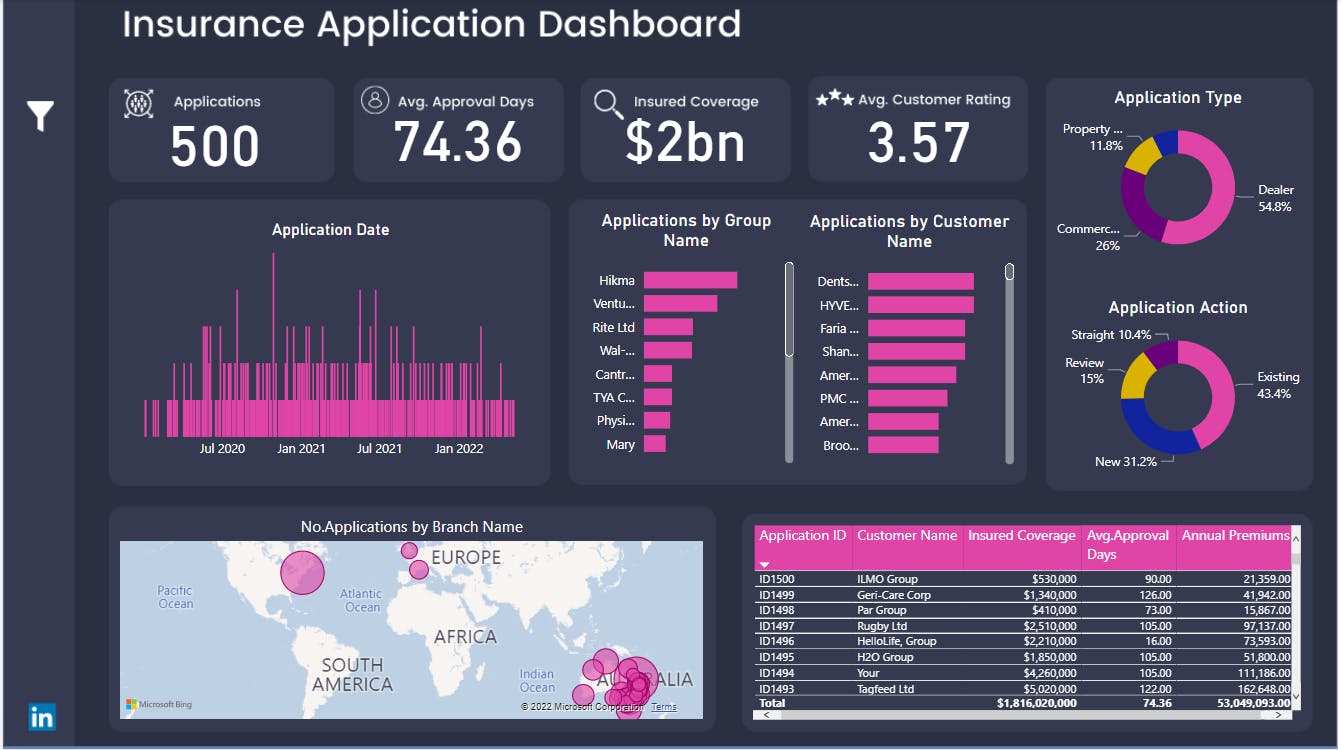Open the LinkedIn icon in the sidebar
Viewport: 1341px width, 750px height.
(42, 716)
